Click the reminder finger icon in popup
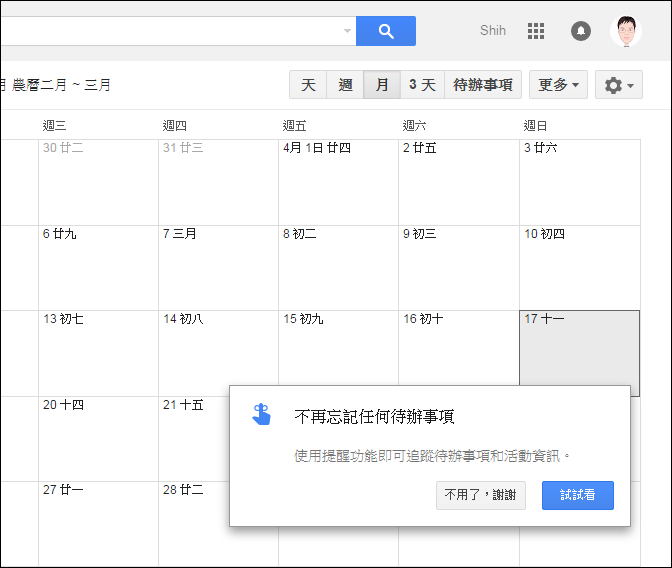The height and width of the screenshot is (568, 672). click(261, 415)
